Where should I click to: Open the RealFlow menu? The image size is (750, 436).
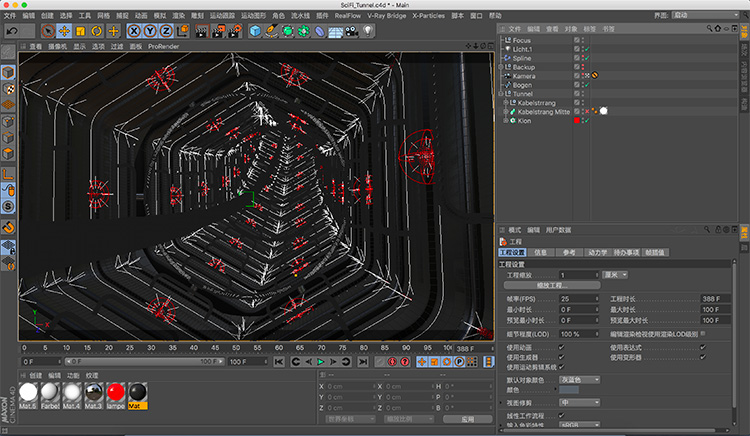pyautogui.click(x=348, y=16)
